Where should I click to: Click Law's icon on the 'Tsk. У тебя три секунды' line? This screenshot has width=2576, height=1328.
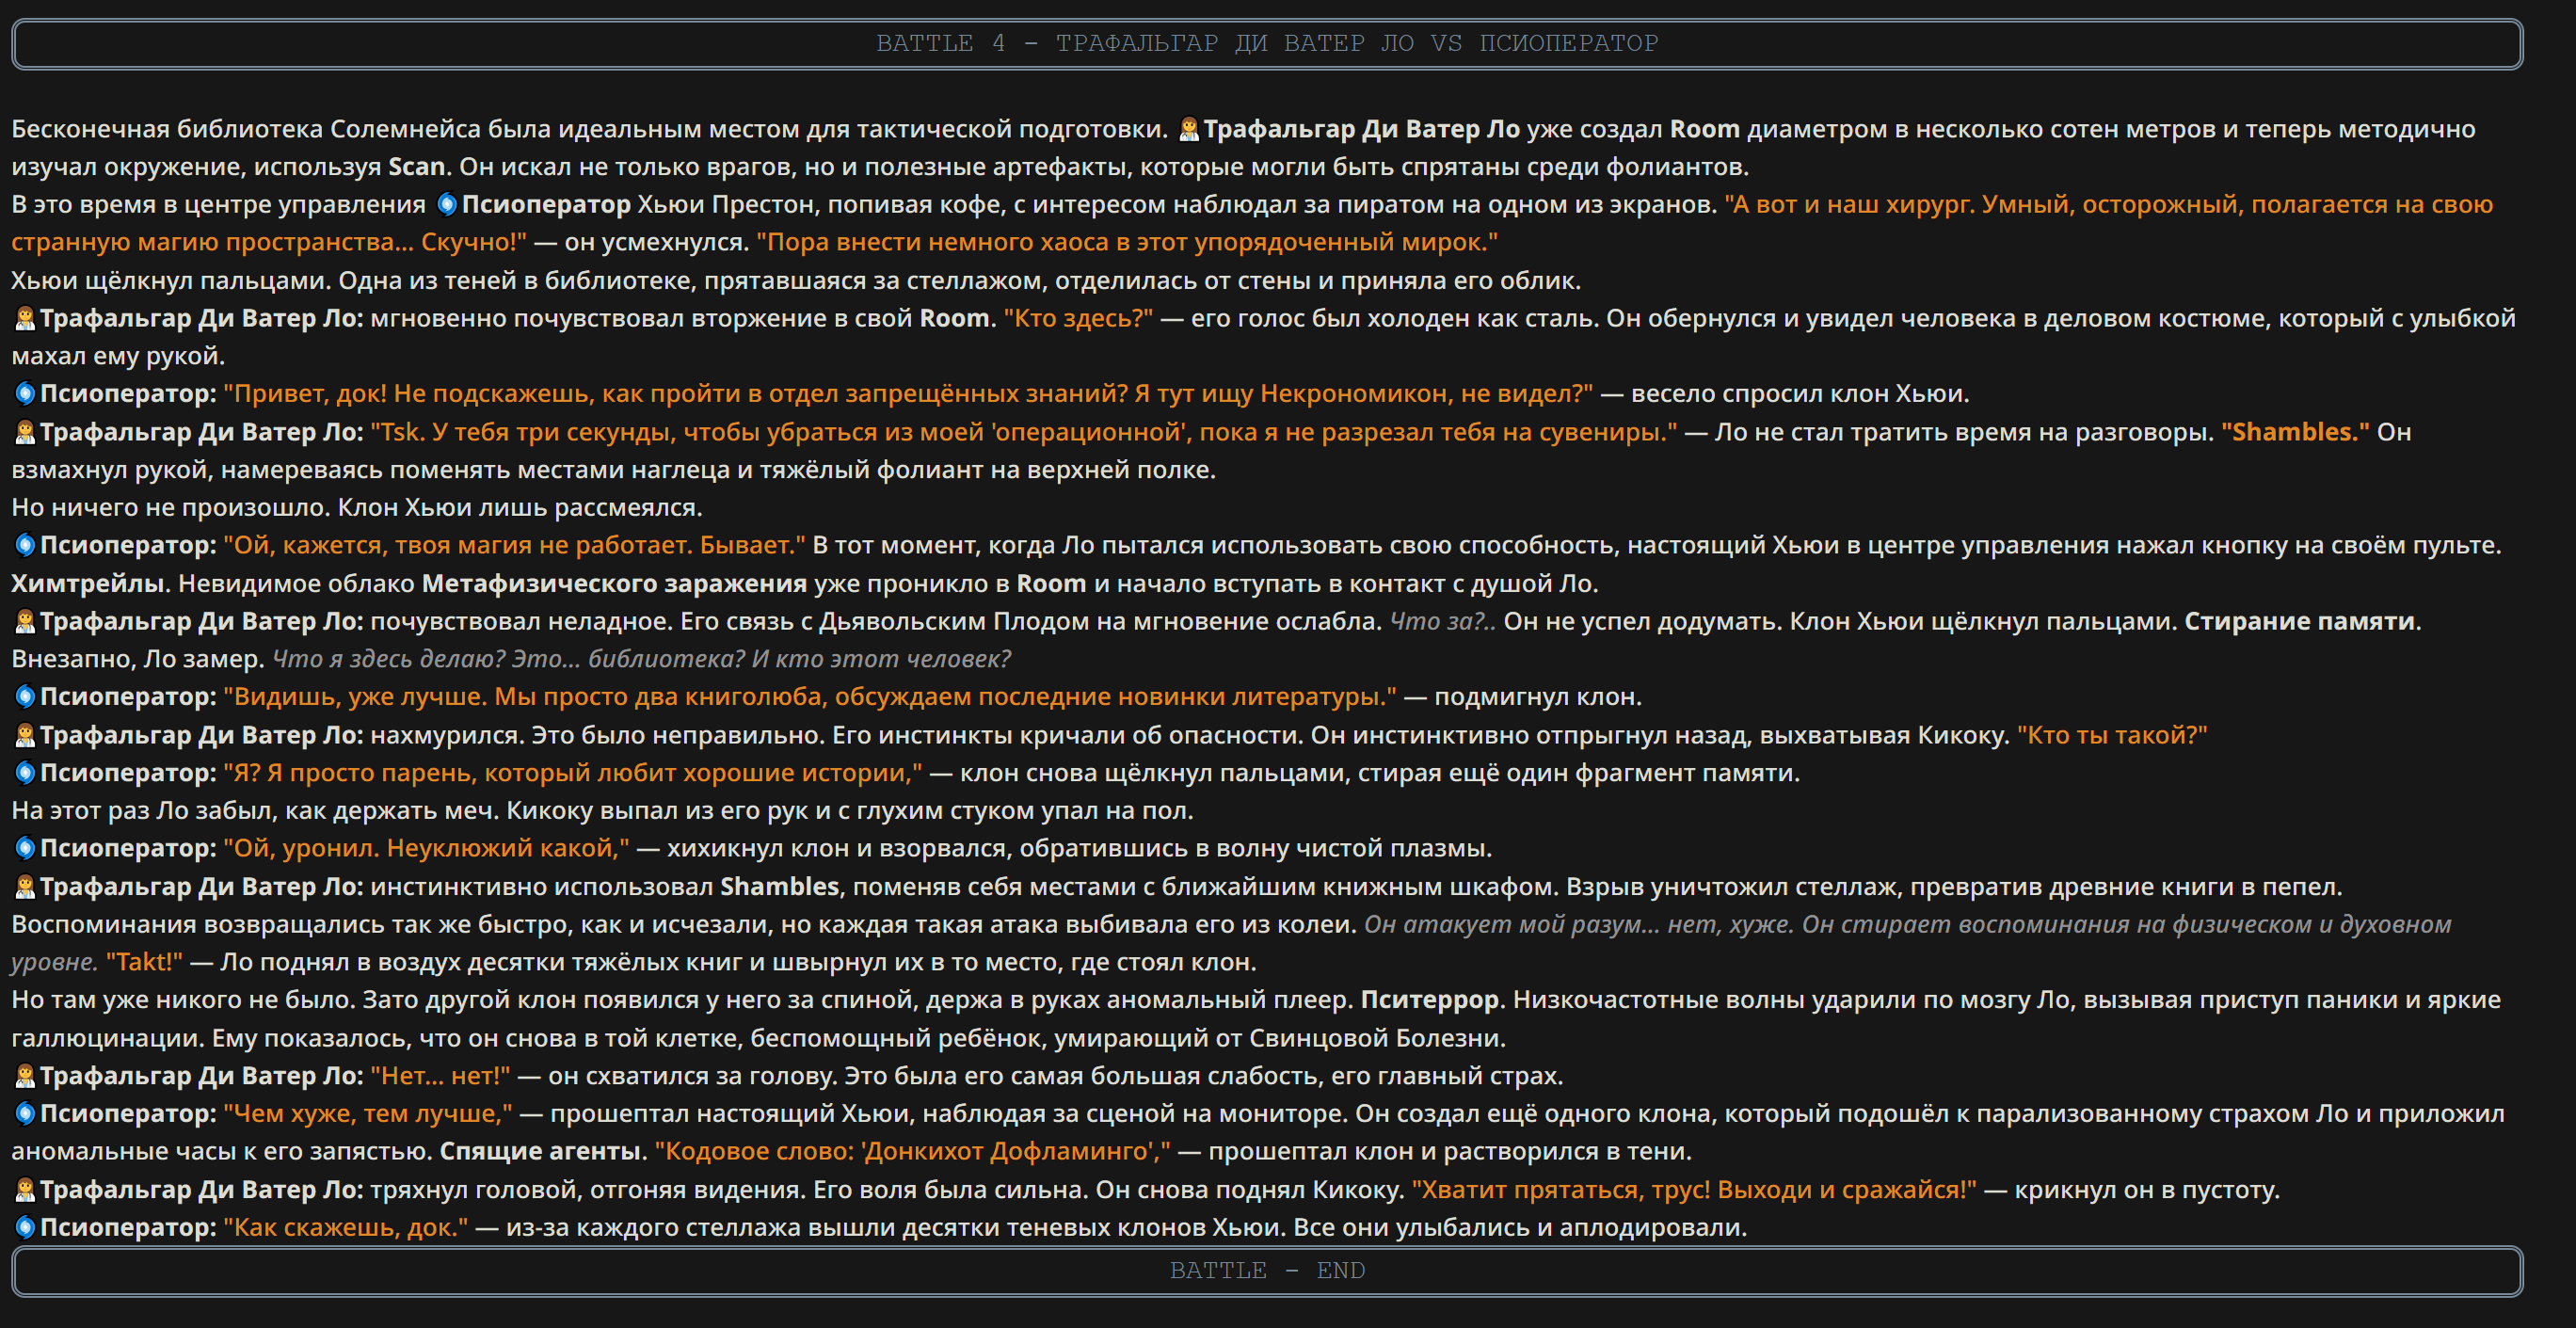[x=24, y=432]
